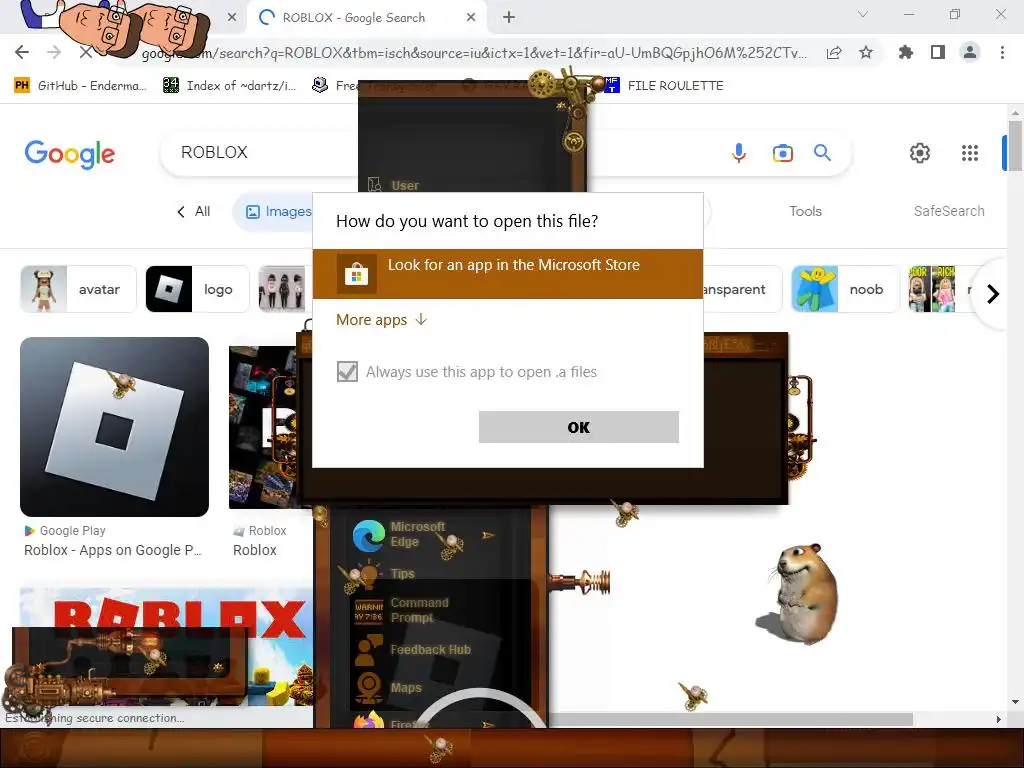The width and height of the screenshot is (1024, 768).
Task: Select the logo filter chip
Action: [x=197, y=289]
